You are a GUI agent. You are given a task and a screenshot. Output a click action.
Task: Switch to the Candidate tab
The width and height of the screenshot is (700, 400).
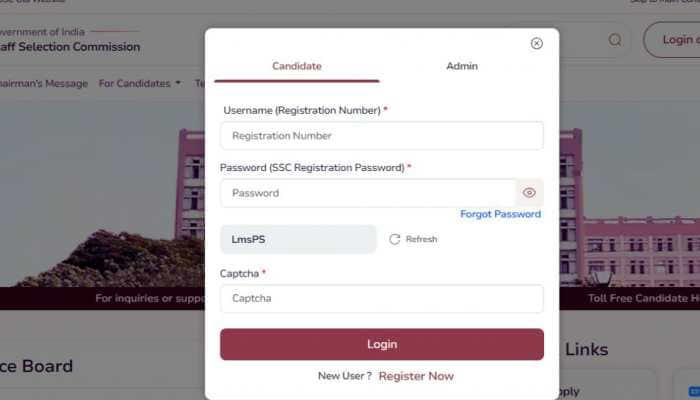pos(297,66)
